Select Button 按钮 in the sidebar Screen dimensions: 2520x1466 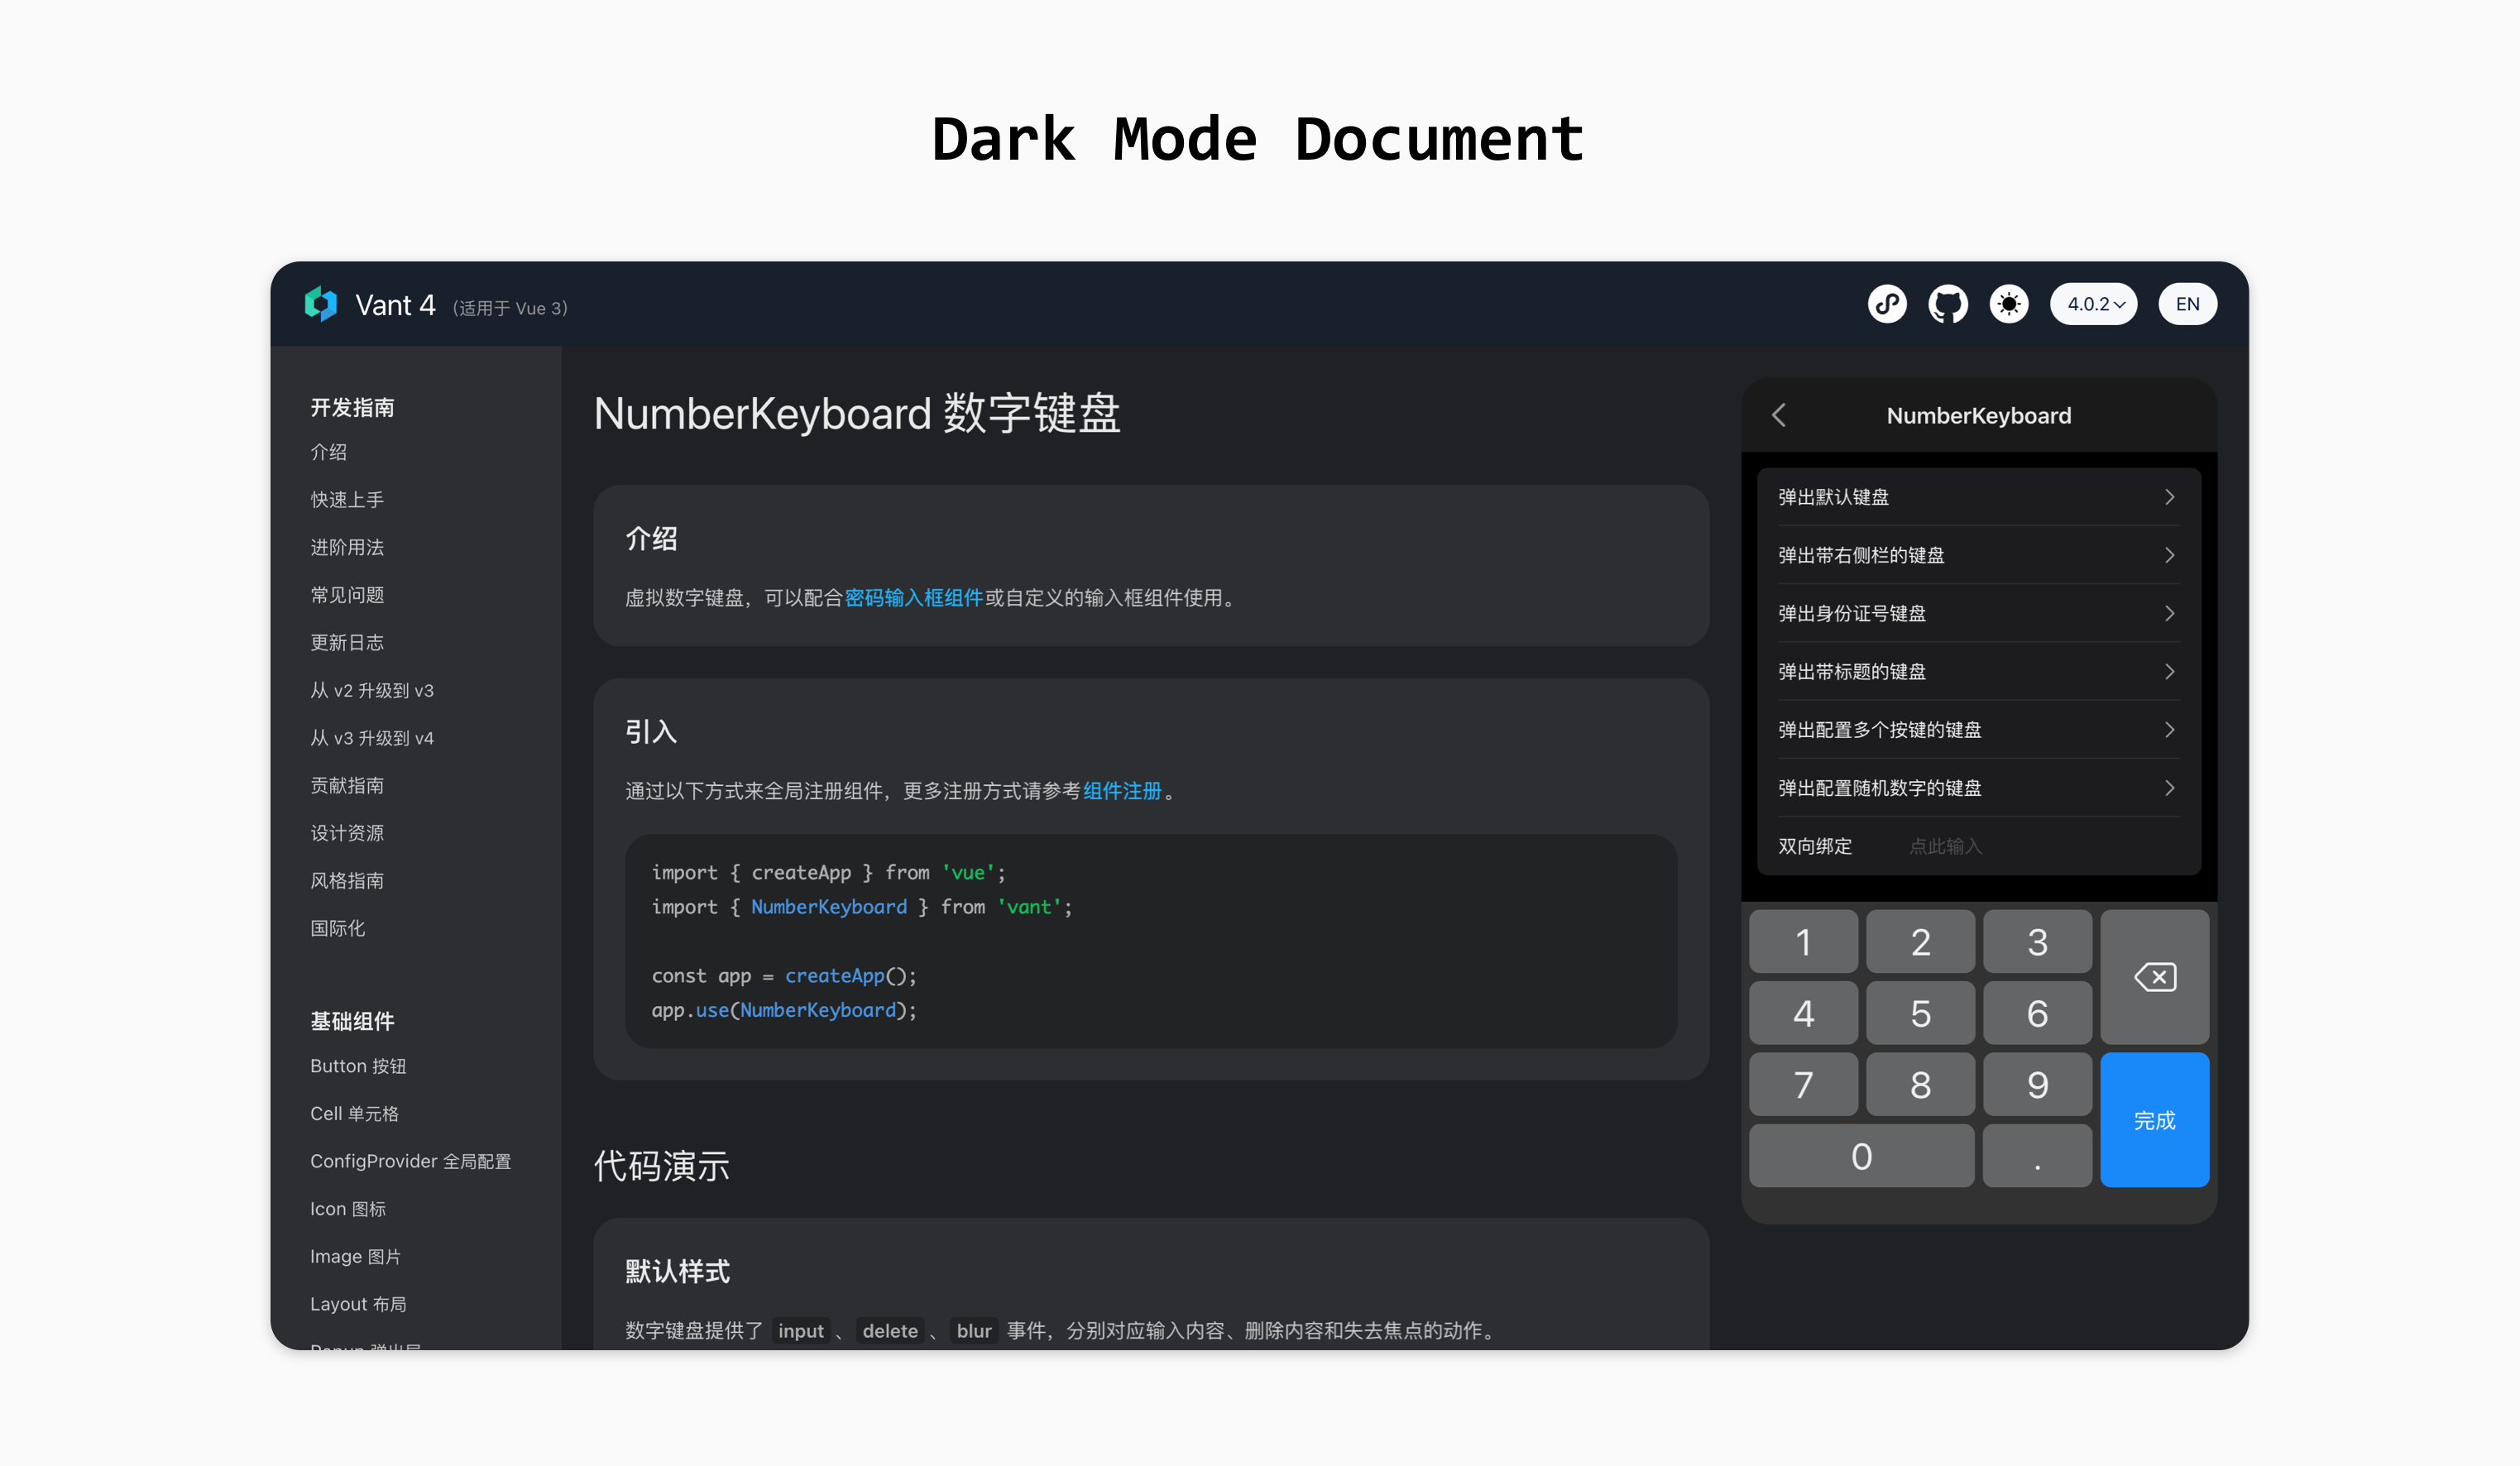[357, 1066]
